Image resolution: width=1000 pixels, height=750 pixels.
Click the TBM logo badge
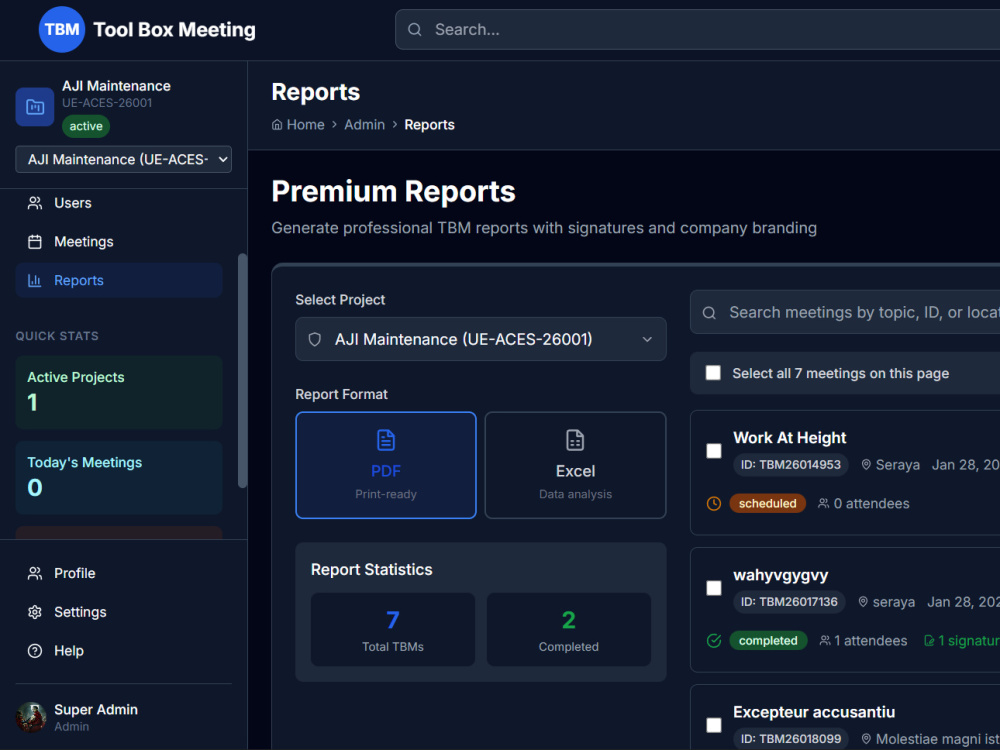coord(62,29)
